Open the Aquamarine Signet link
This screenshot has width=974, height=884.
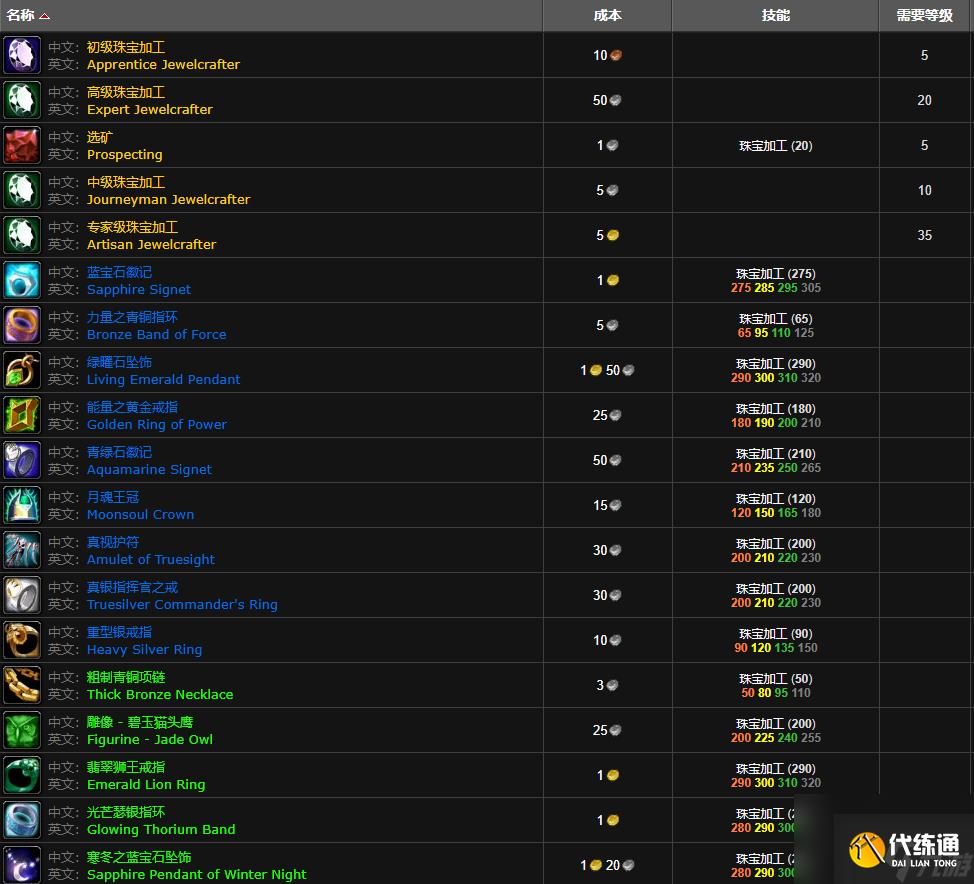pos(149,469)
